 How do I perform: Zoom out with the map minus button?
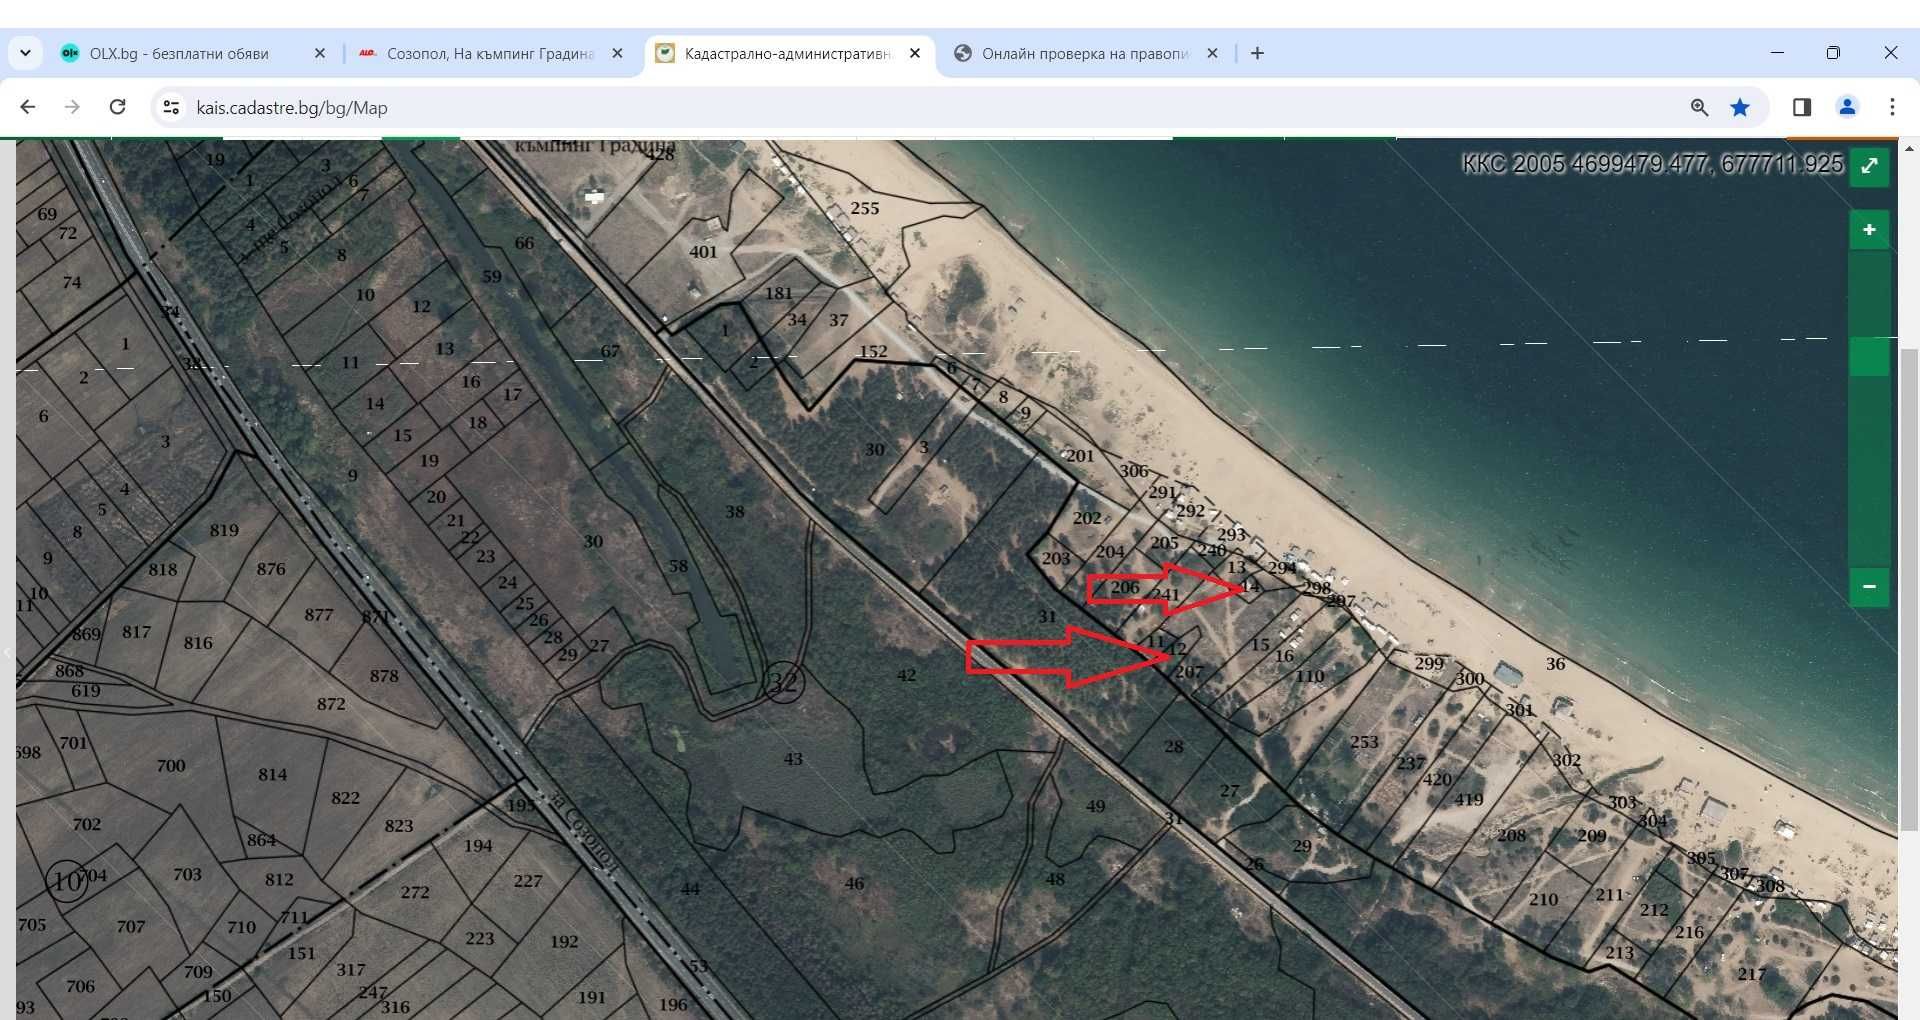coord(1869,587)
